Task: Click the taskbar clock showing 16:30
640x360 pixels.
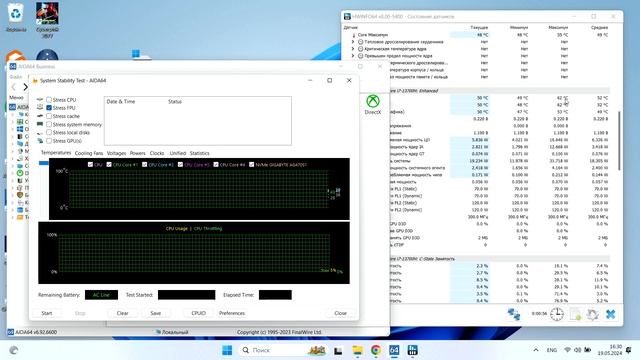Action: coord(610,350)
